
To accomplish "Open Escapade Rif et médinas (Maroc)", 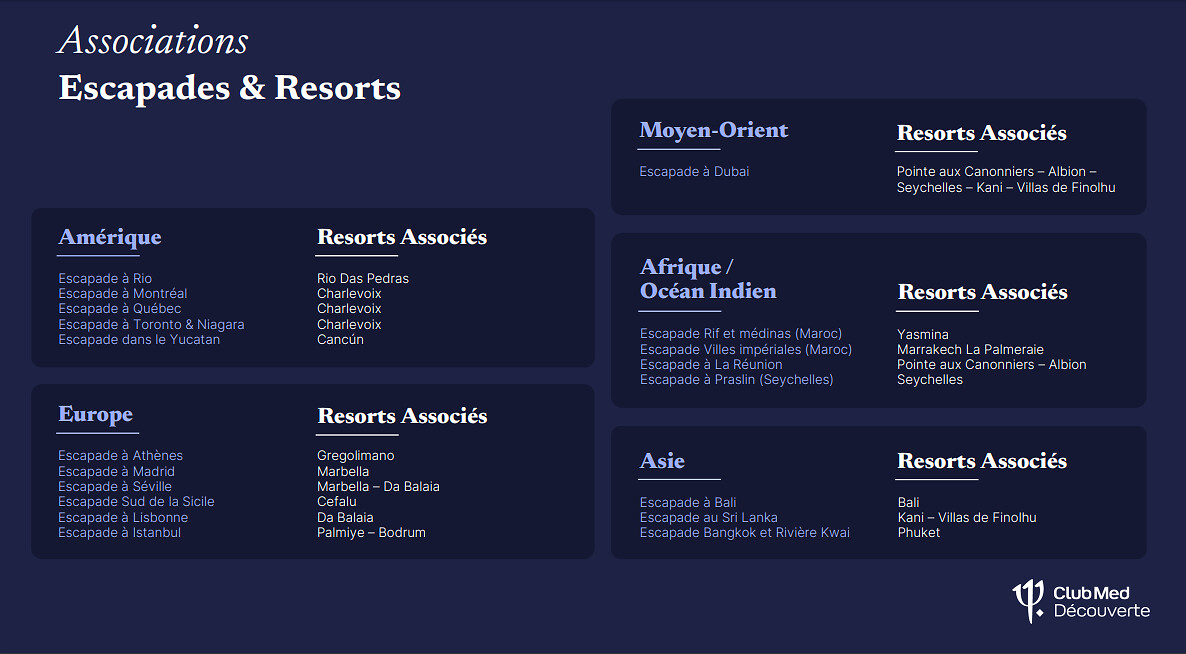I will point(741,333).
